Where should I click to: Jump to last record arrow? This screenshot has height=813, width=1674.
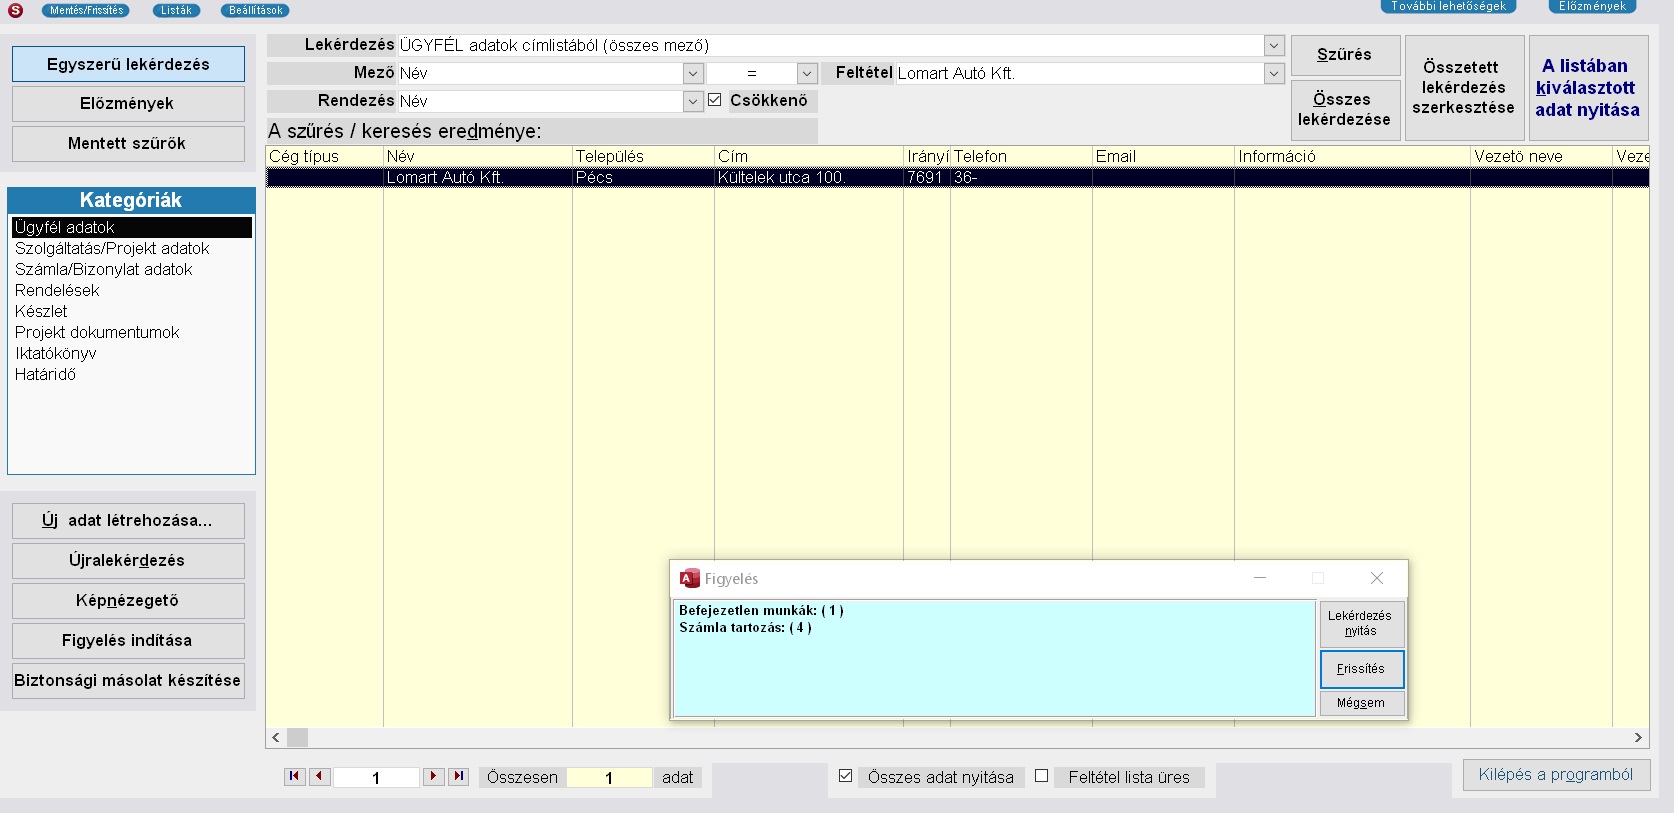tap(458, 777)
